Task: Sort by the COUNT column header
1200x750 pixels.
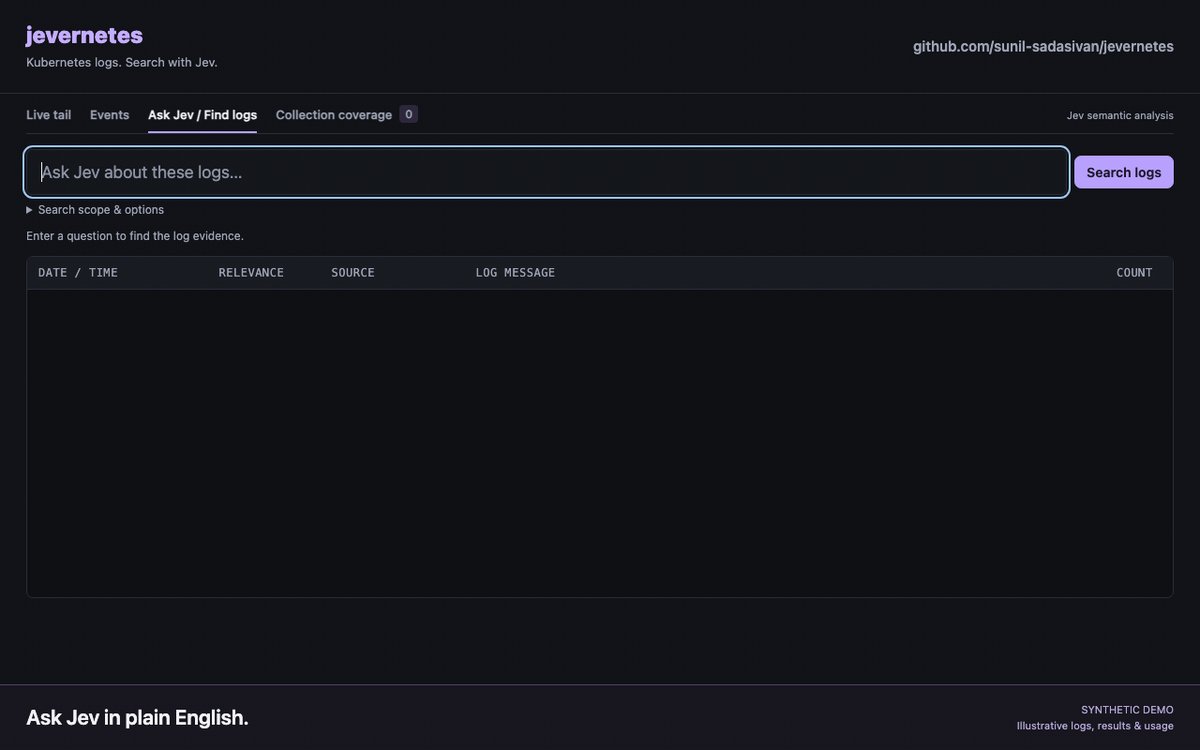Action: 1134,273
